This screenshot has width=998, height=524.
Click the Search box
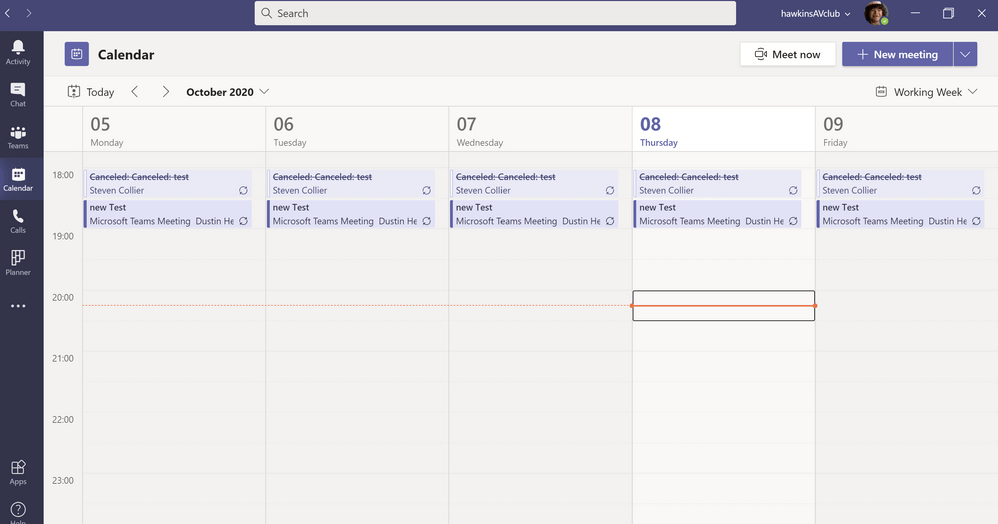(495, 13)
